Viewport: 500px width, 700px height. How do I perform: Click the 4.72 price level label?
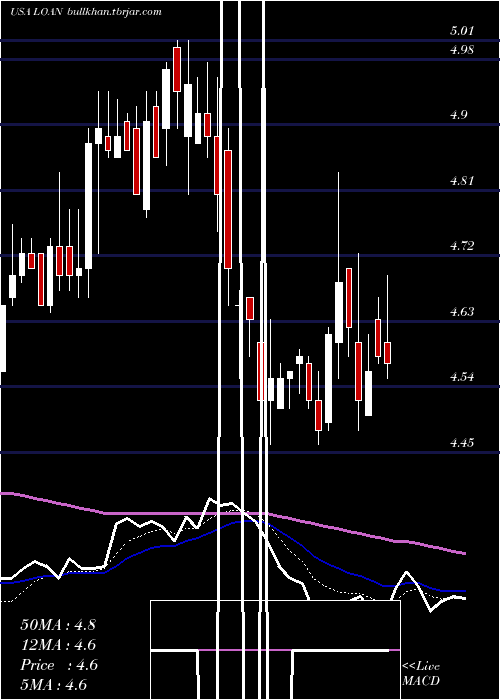coord(462,246)
